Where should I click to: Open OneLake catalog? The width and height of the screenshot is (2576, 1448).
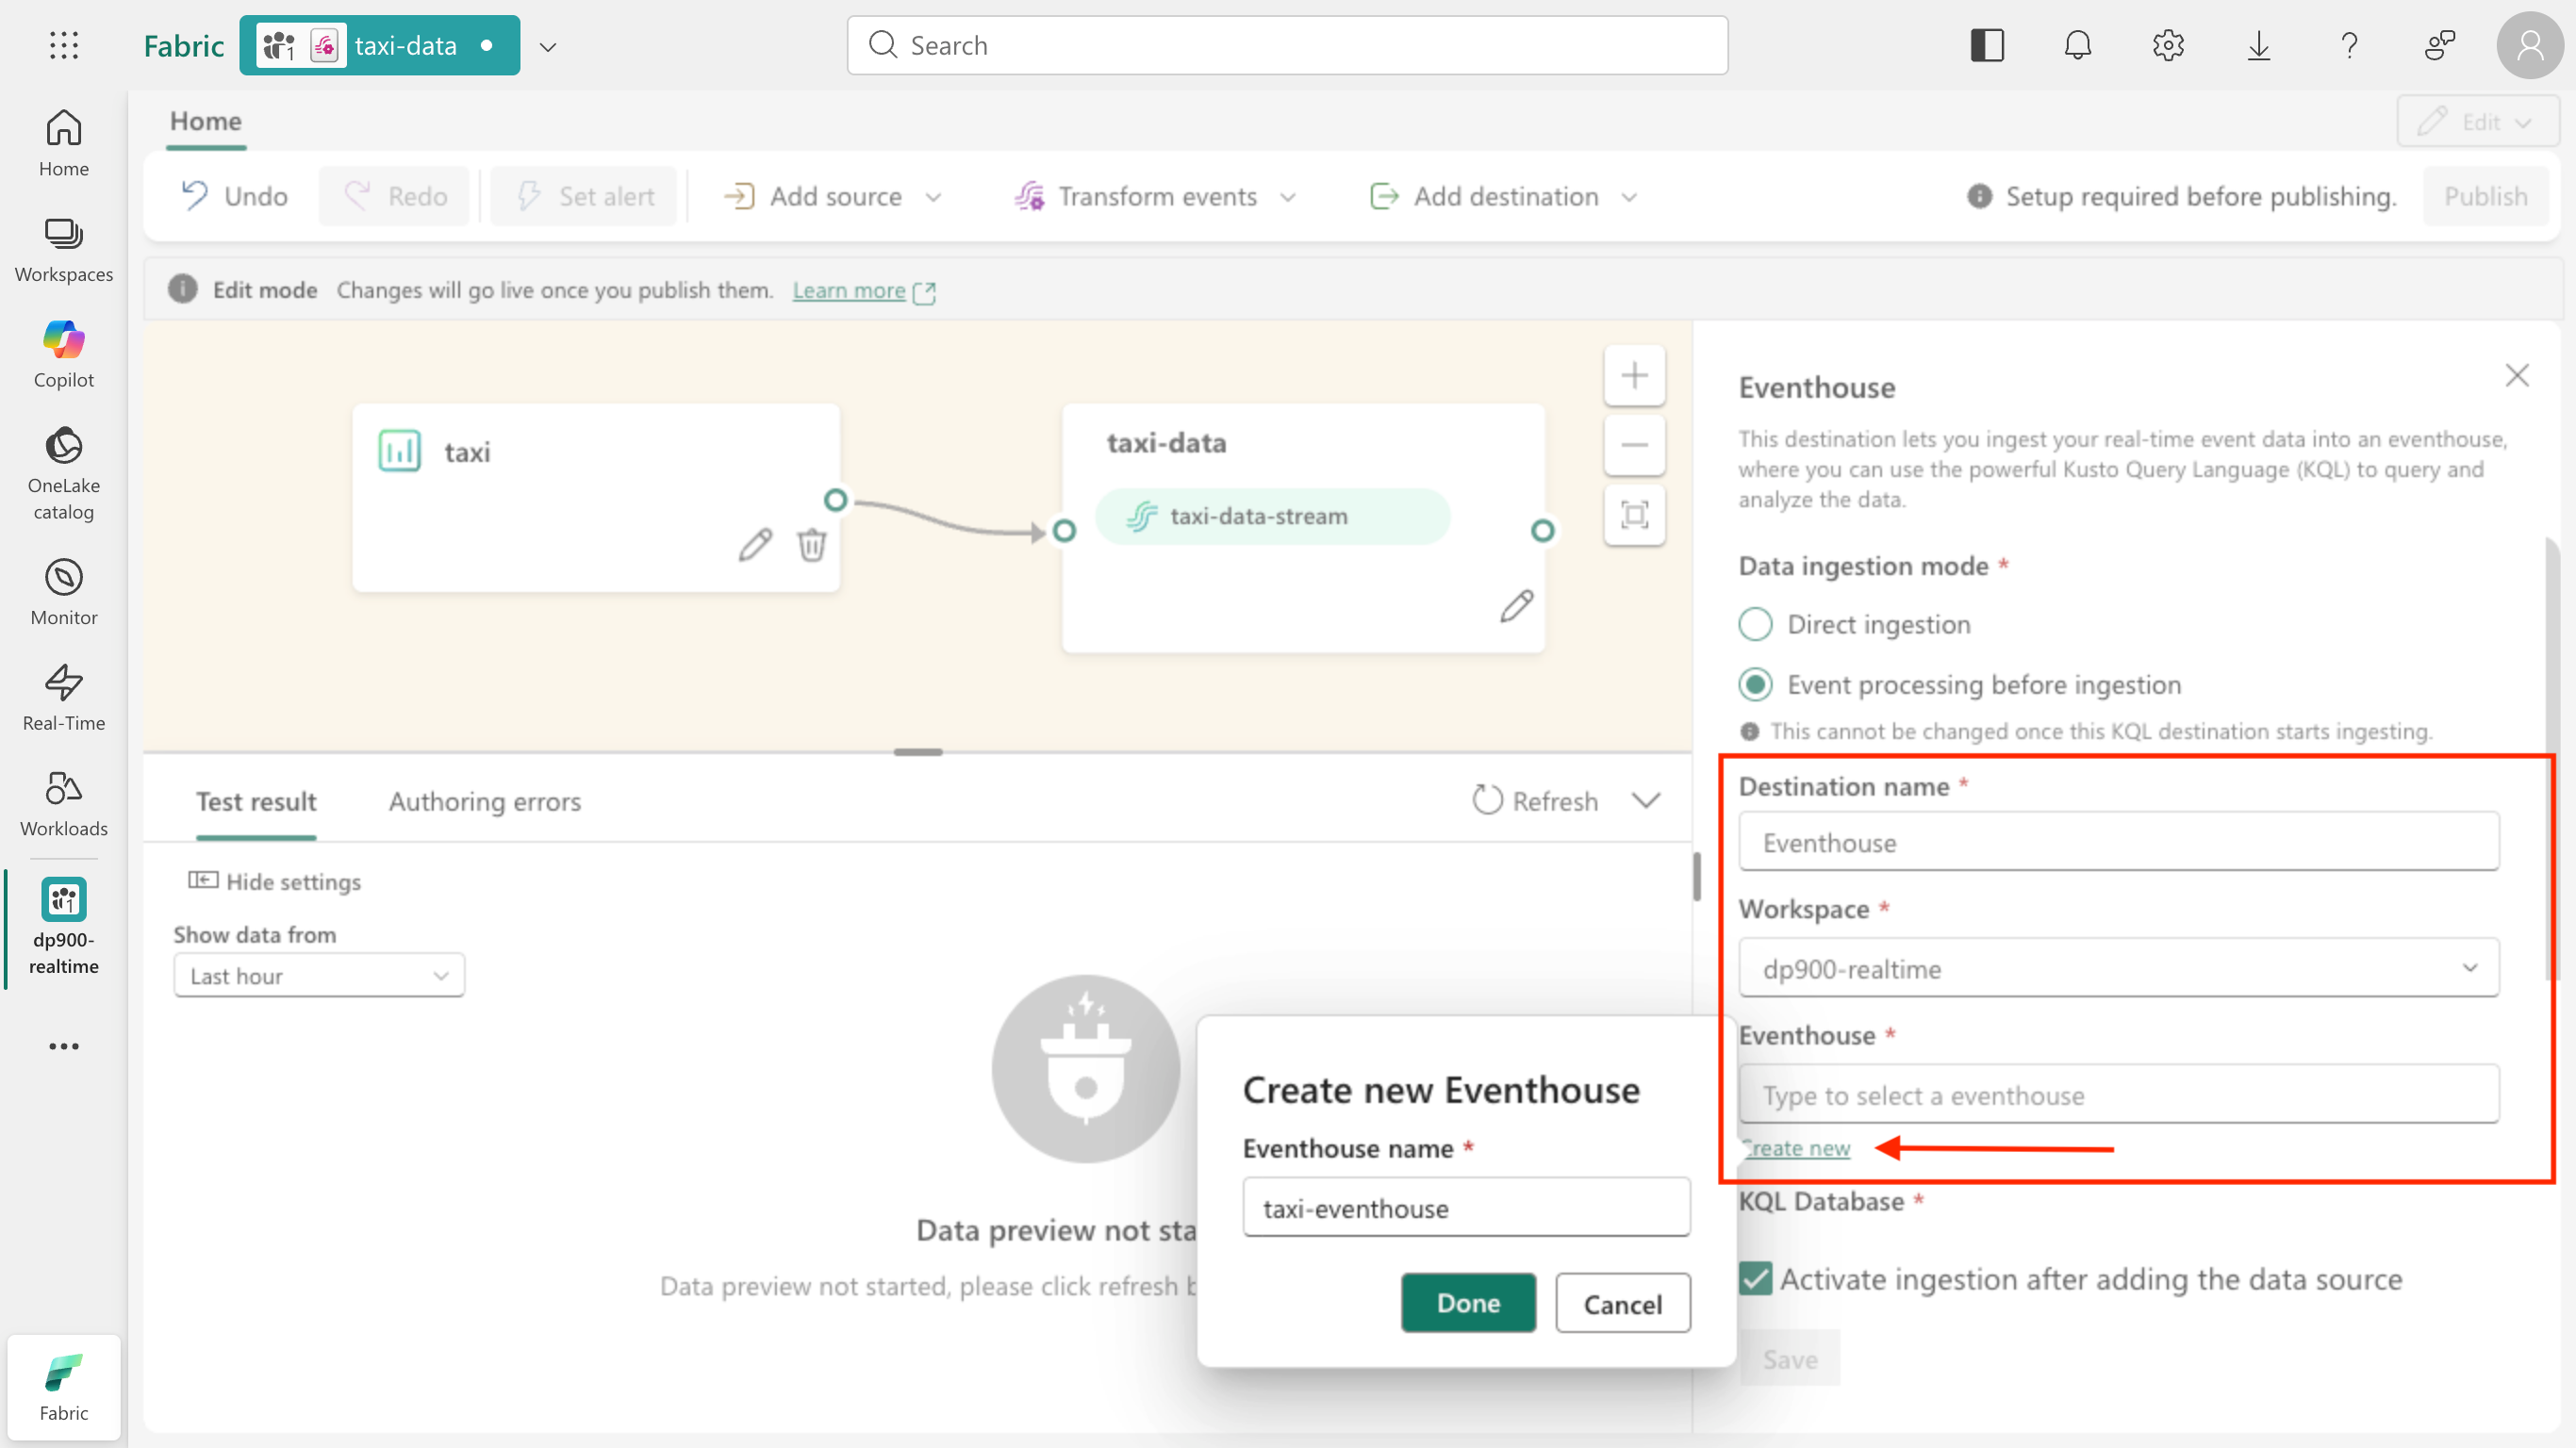(x=63, y=474)
